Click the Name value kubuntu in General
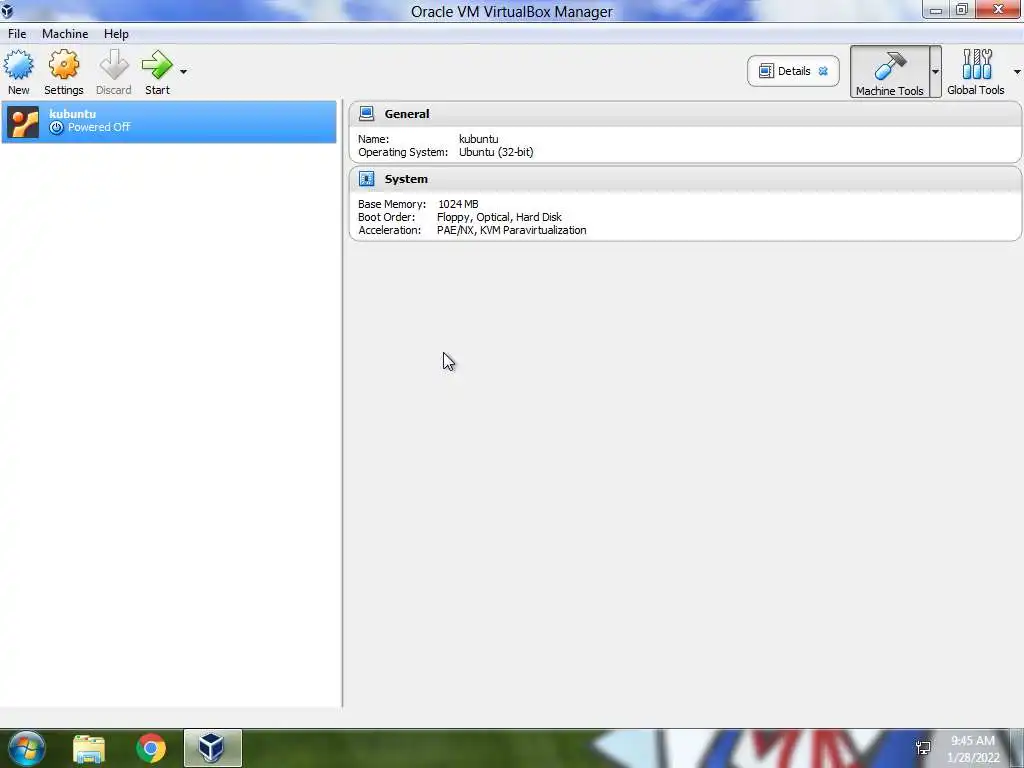 tap(478, 139)
